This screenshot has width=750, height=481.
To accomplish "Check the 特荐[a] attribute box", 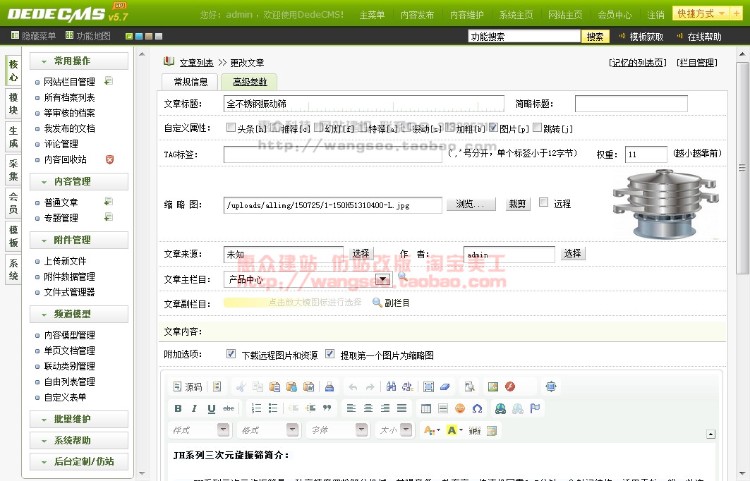I will [x=362, y=127].
